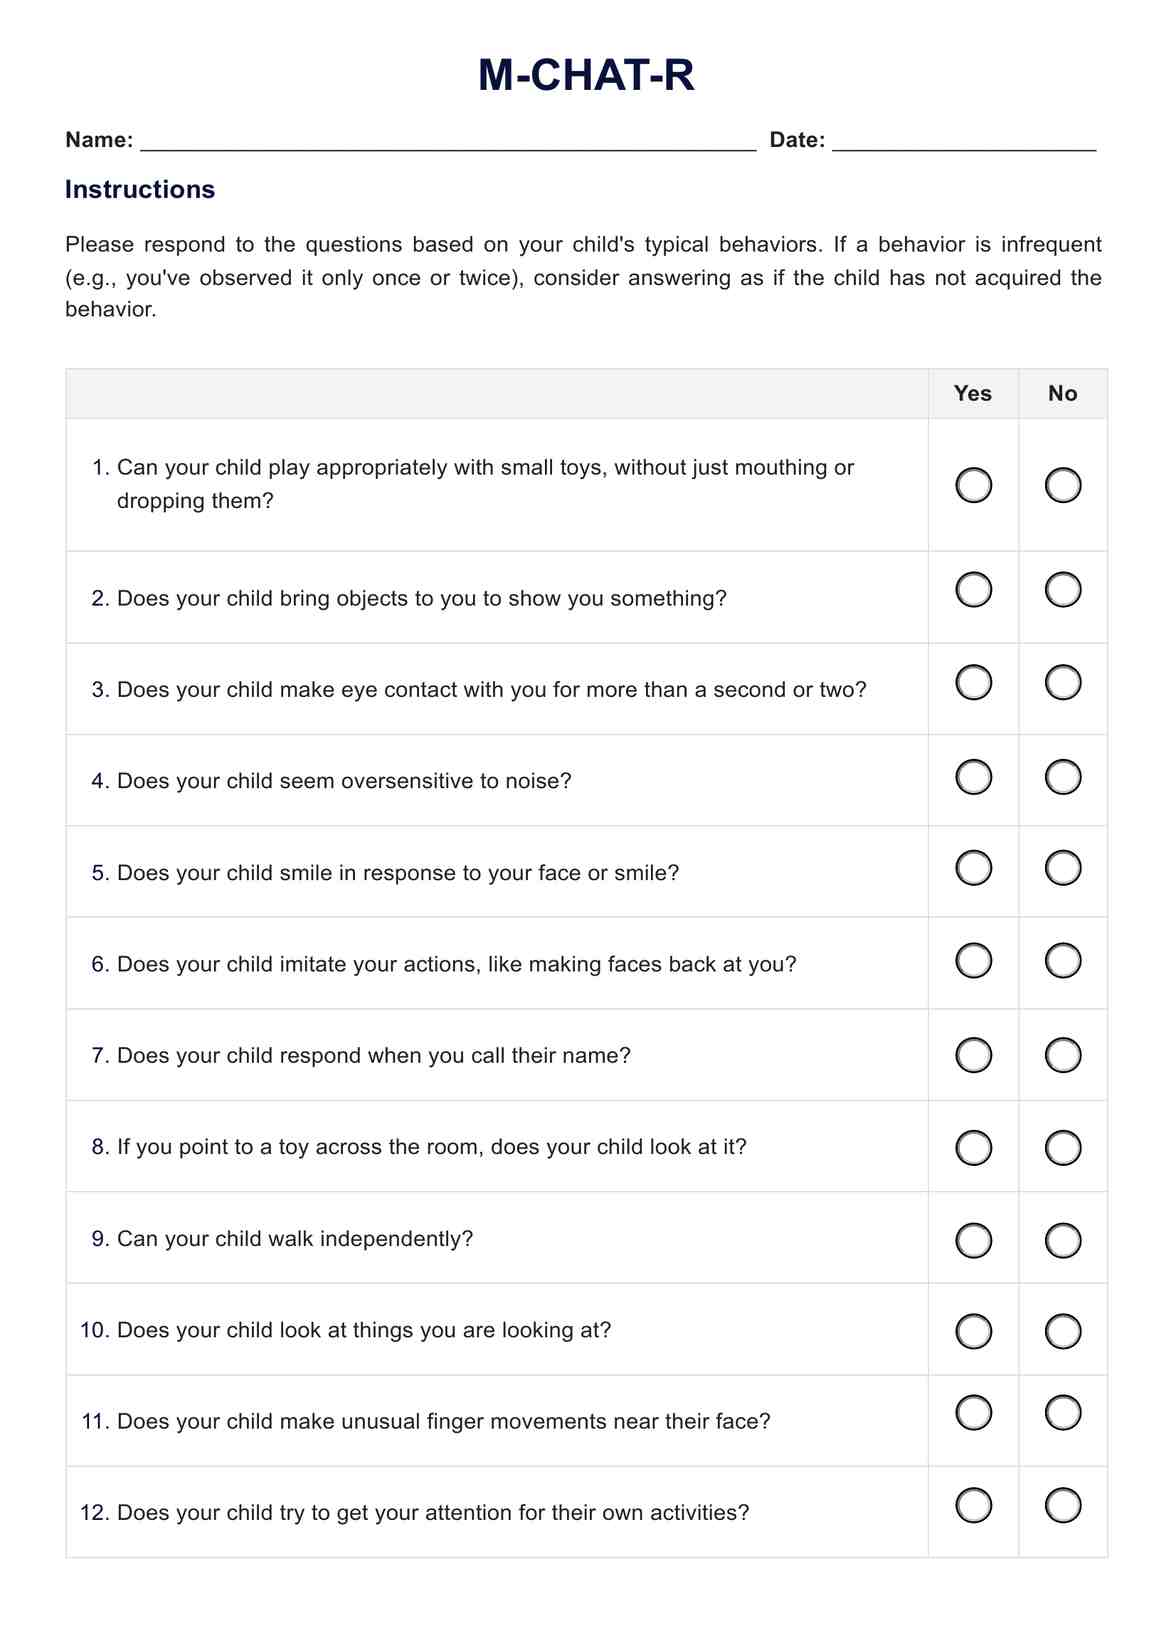This screenshot has width=1176, height=1630.
Task: Choose No for eye contact question 3
Action: pos(1062,683)
